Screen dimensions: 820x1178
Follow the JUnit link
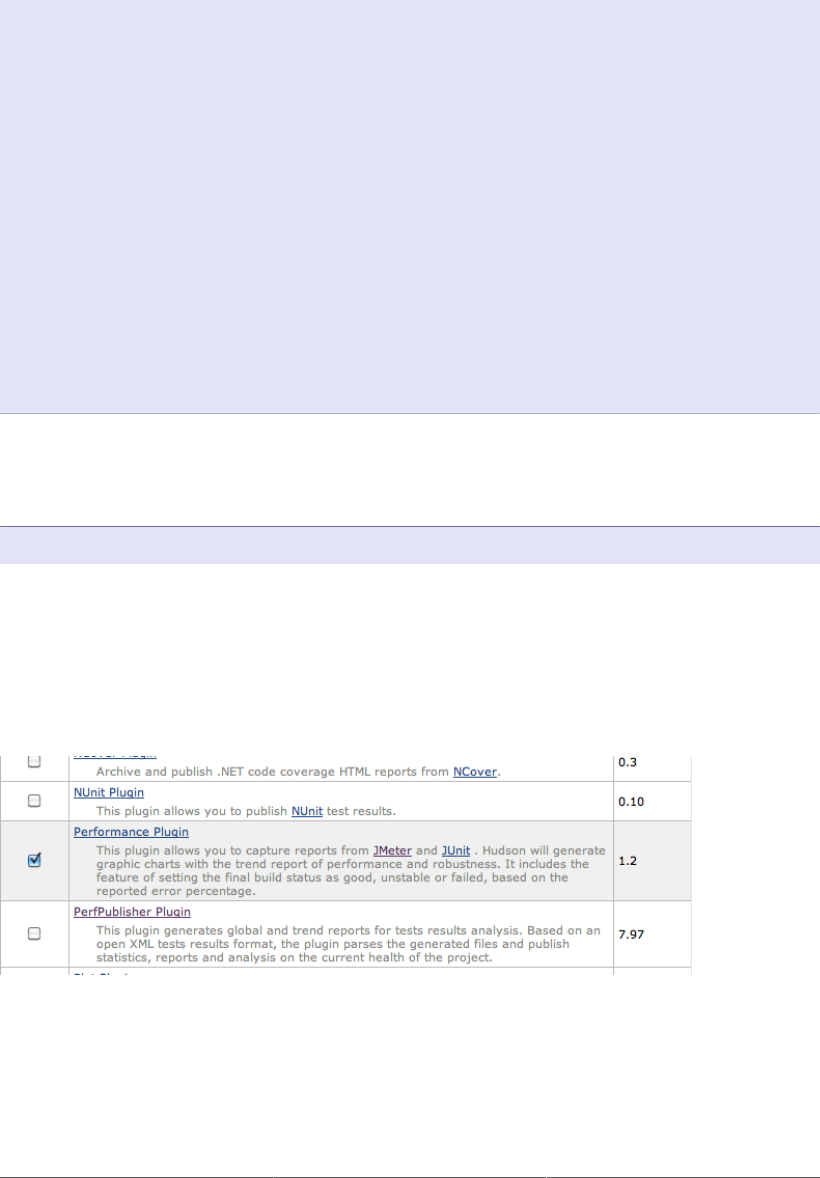(x=455, y=850)
